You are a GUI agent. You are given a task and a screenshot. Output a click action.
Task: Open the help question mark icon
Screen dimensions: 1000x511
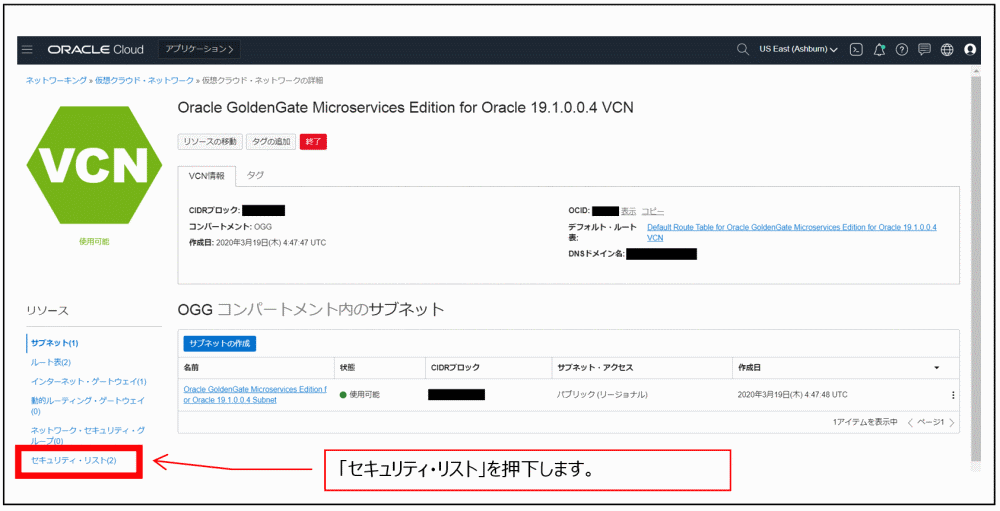pos(902,50)
